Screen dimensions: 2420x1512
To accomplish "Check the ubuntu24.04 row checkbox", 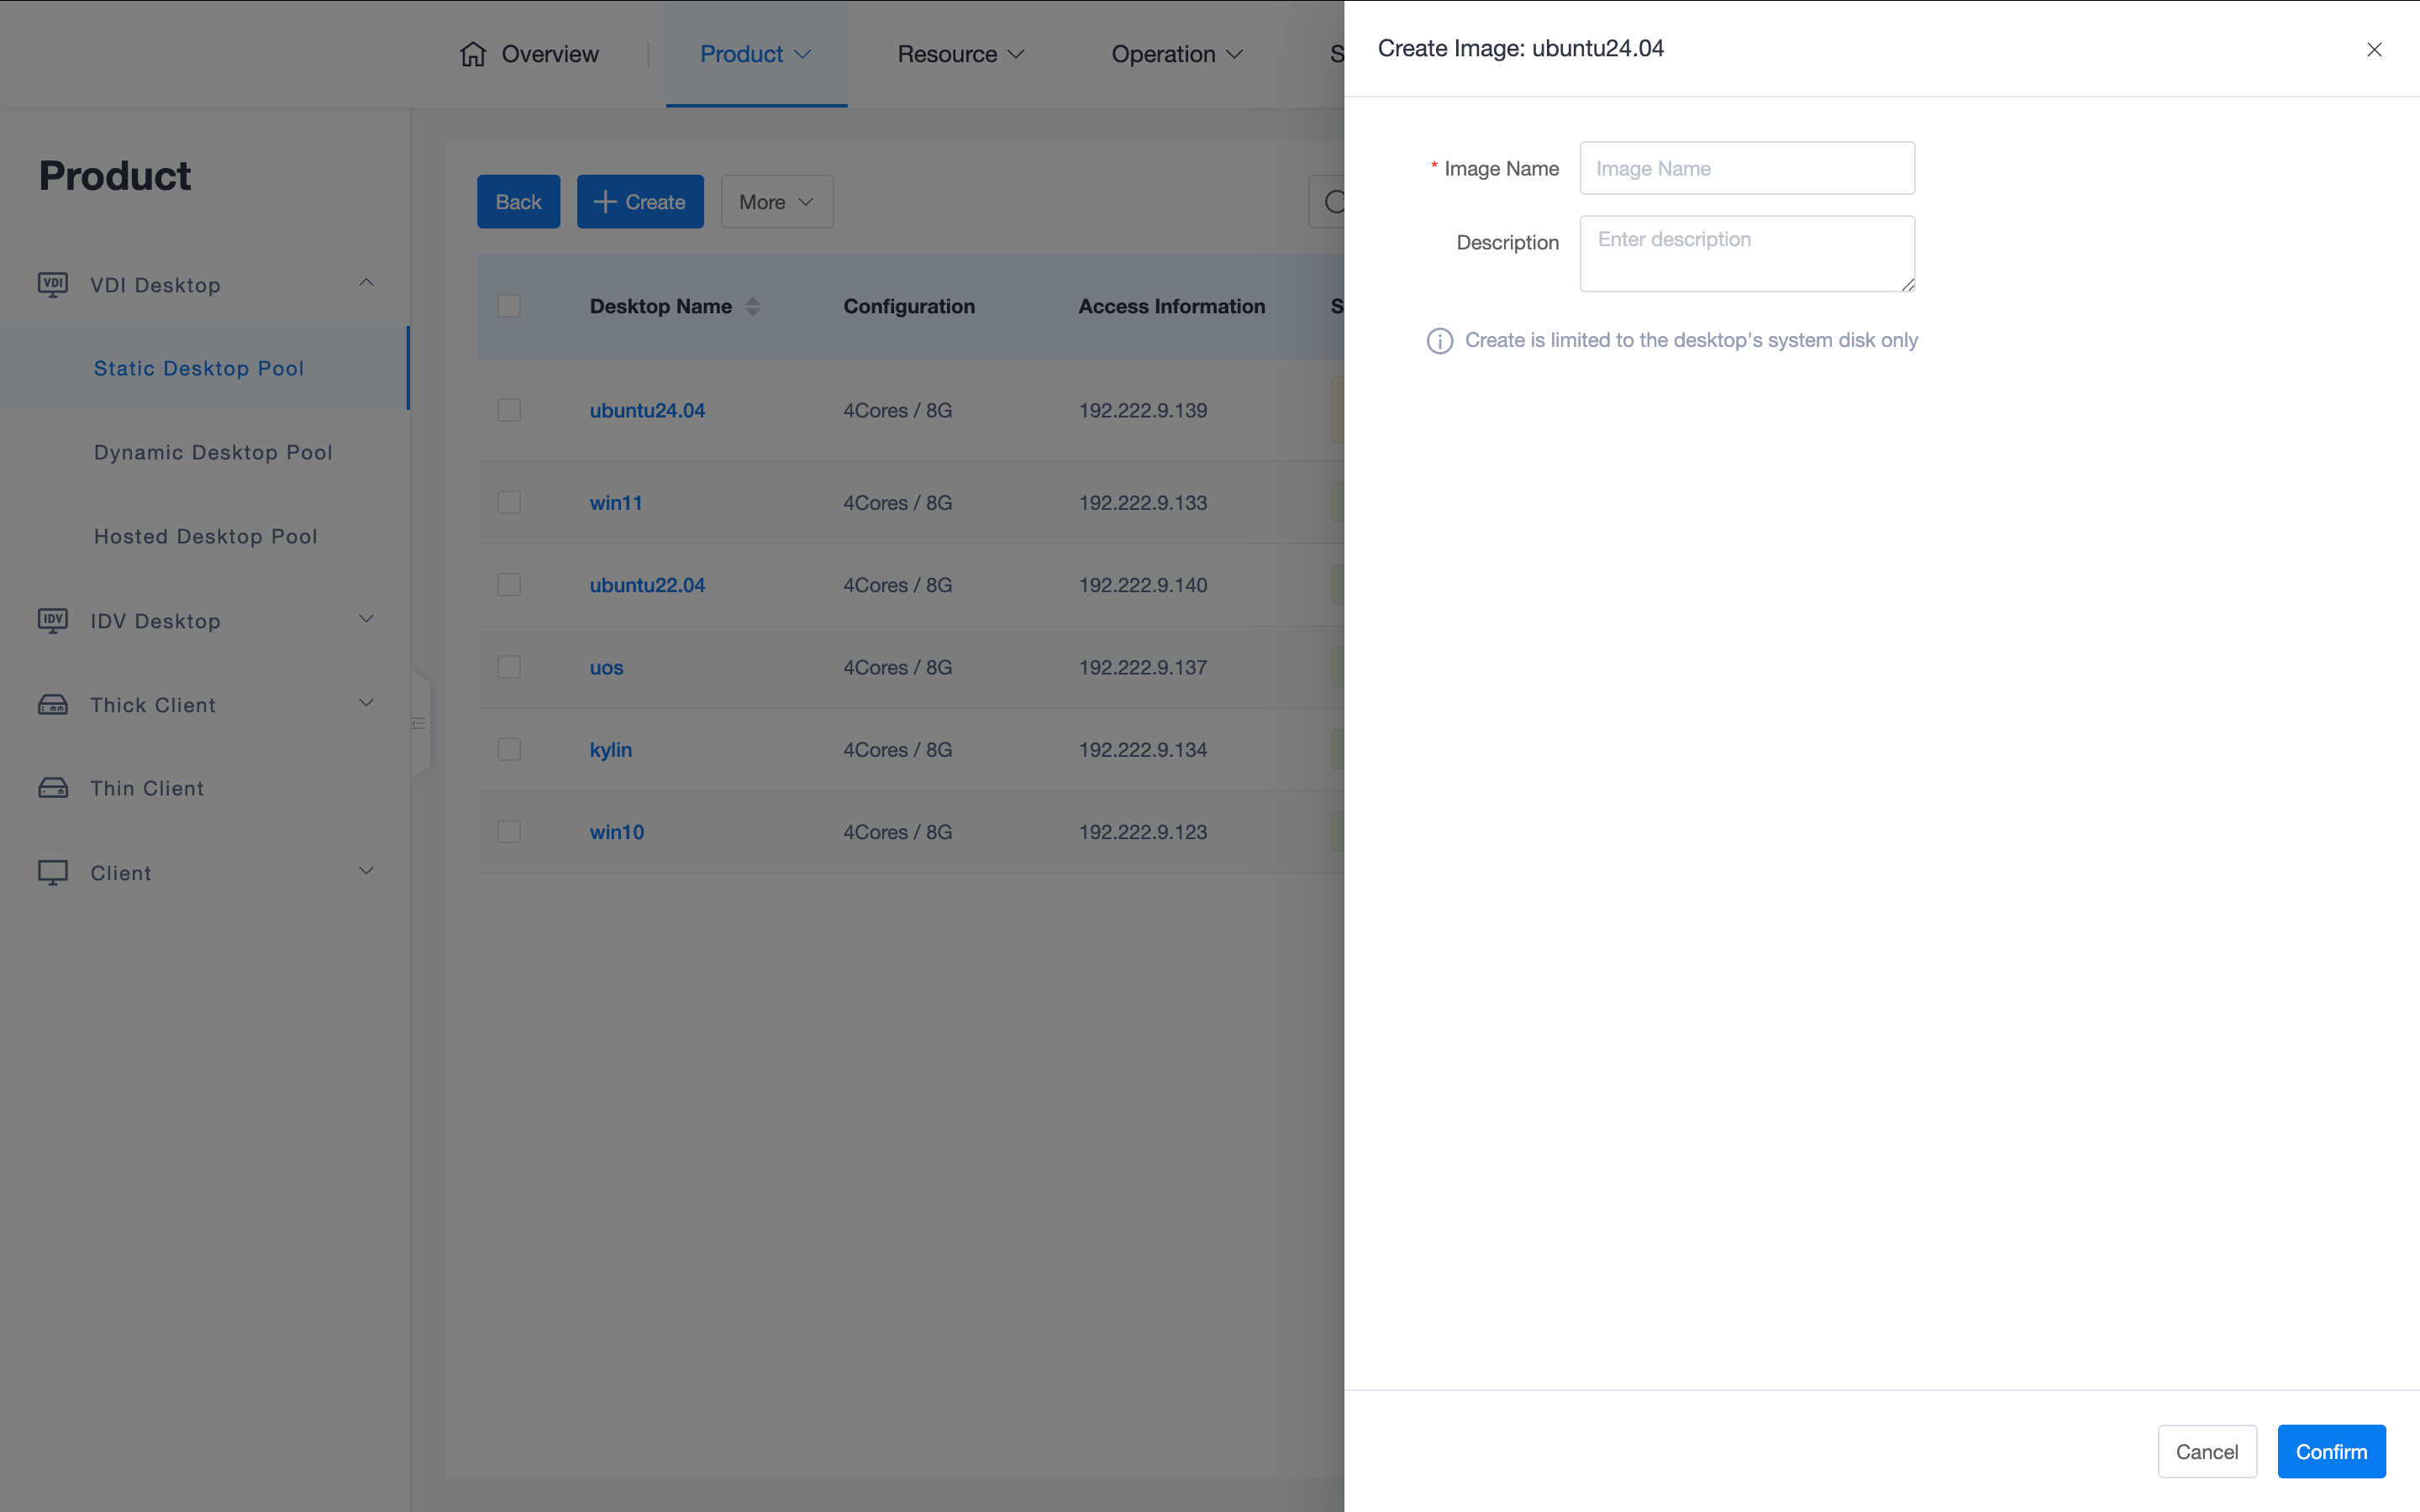I will click(x=509, y=410).
